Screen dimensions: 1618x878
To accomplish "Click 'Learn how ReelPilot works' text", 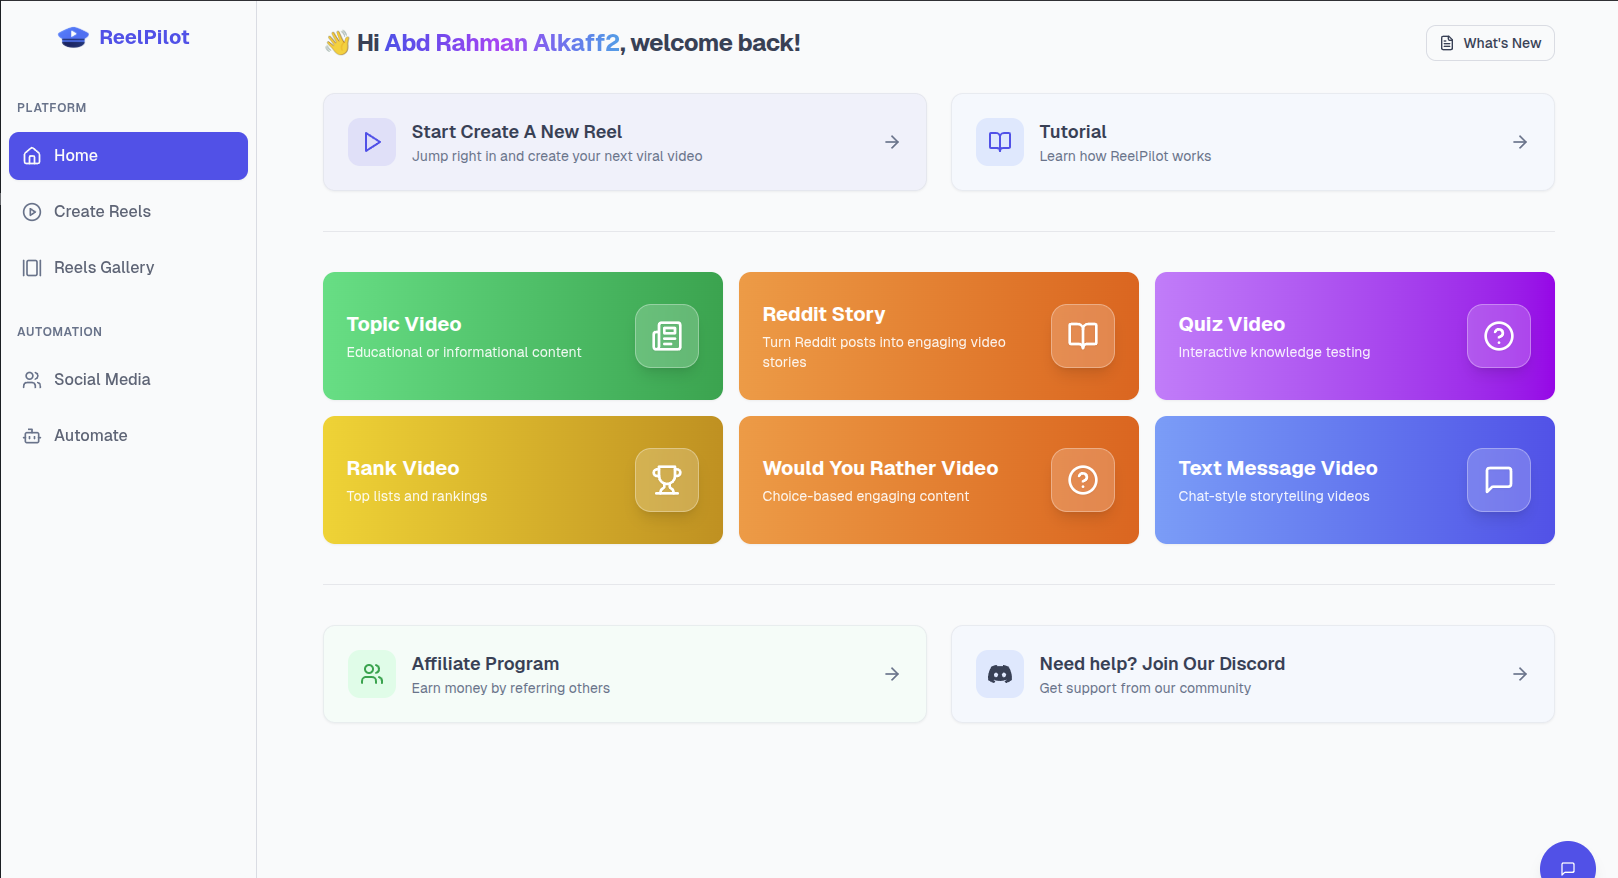I will point(1125,156).
